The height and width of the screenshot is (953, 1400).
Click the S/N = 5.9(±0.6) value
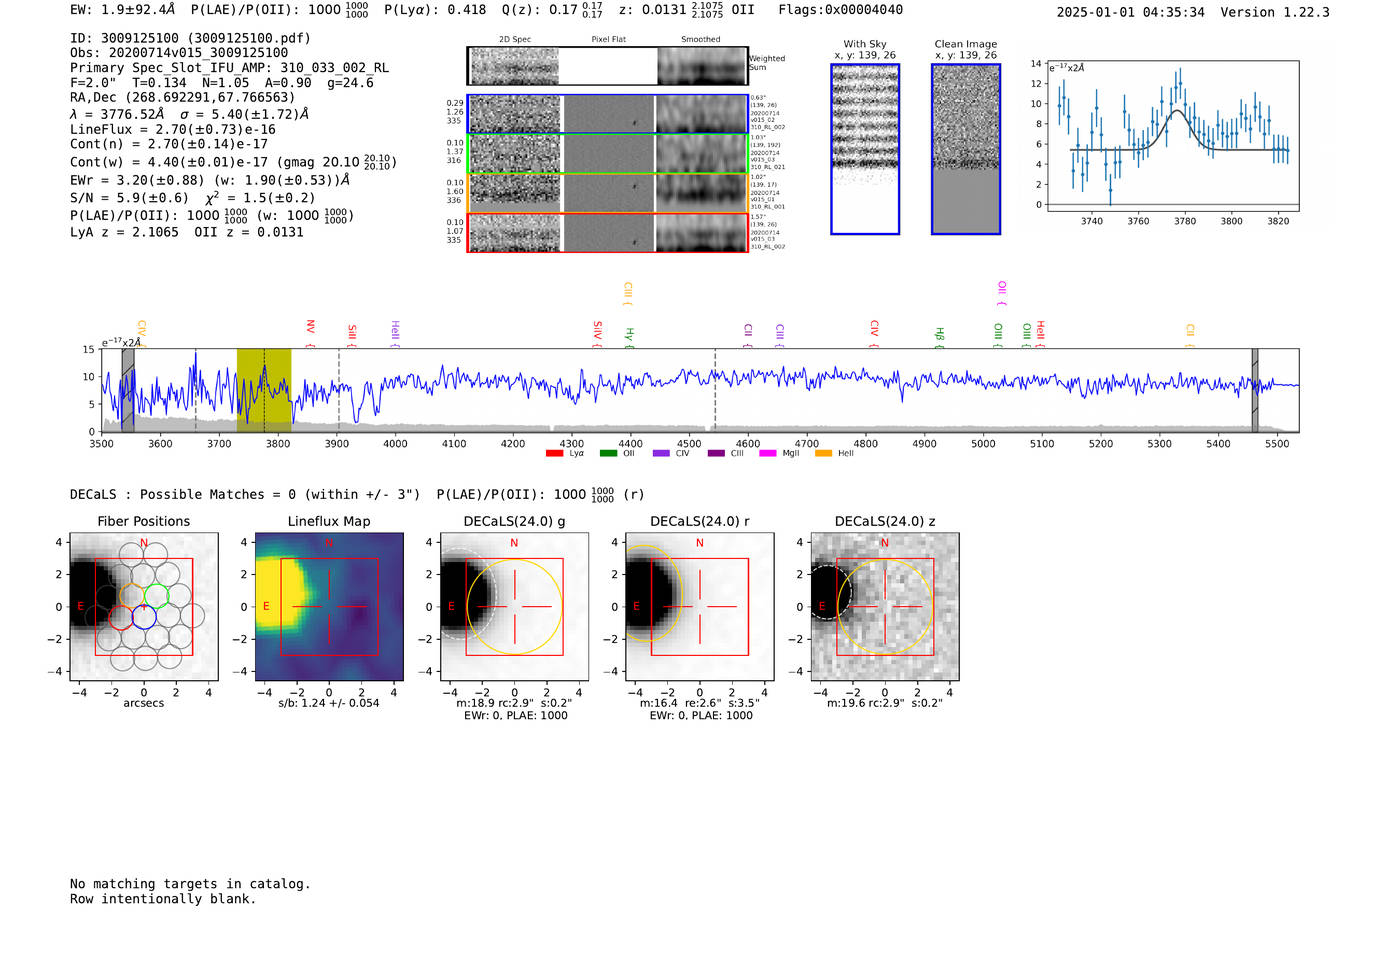(x=129, y=198)
